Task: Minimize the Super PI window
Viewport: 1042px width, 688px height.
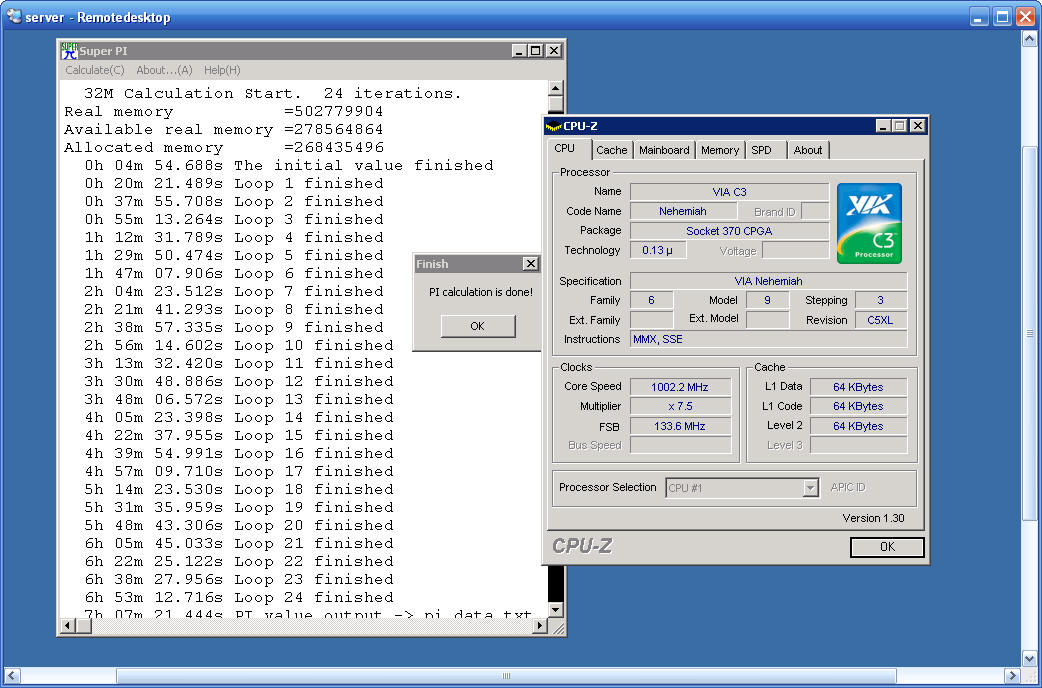Action: click(x=519, y=51)
